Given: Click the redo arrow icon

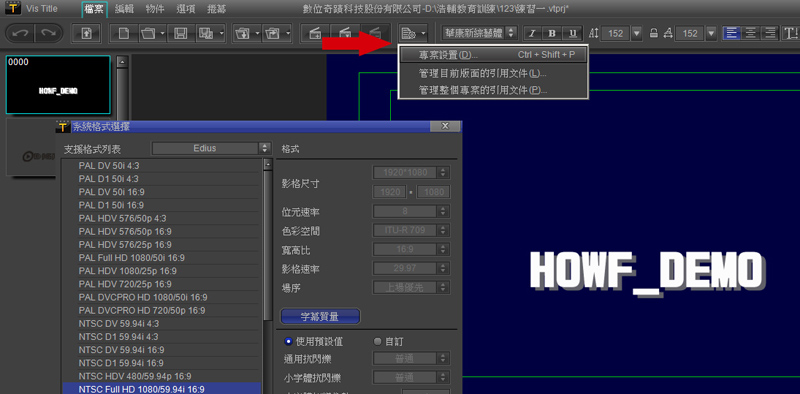Looking at the screenshot, I should (48, 34).
